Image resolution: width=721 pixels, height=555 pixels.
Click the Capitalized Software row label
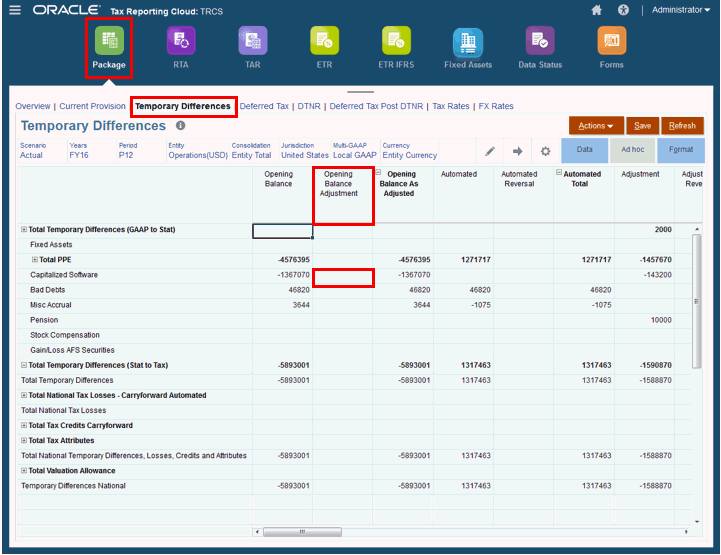click(x=64, y=275)
